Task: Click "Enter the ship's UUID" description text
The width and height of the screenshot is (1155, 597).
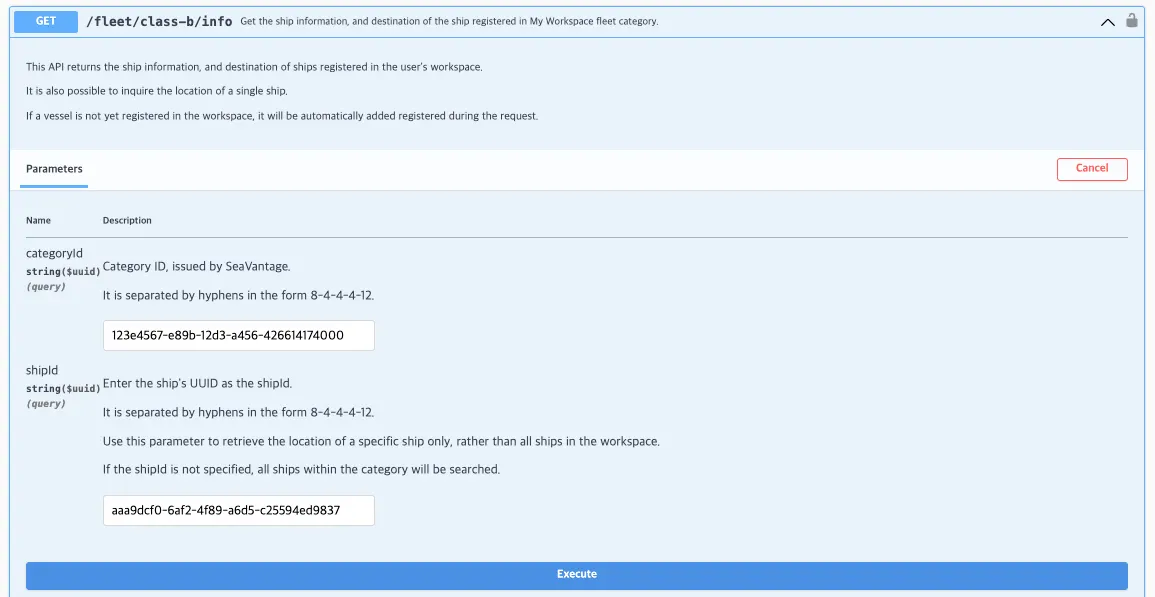Action: click(x=197, y=383)
